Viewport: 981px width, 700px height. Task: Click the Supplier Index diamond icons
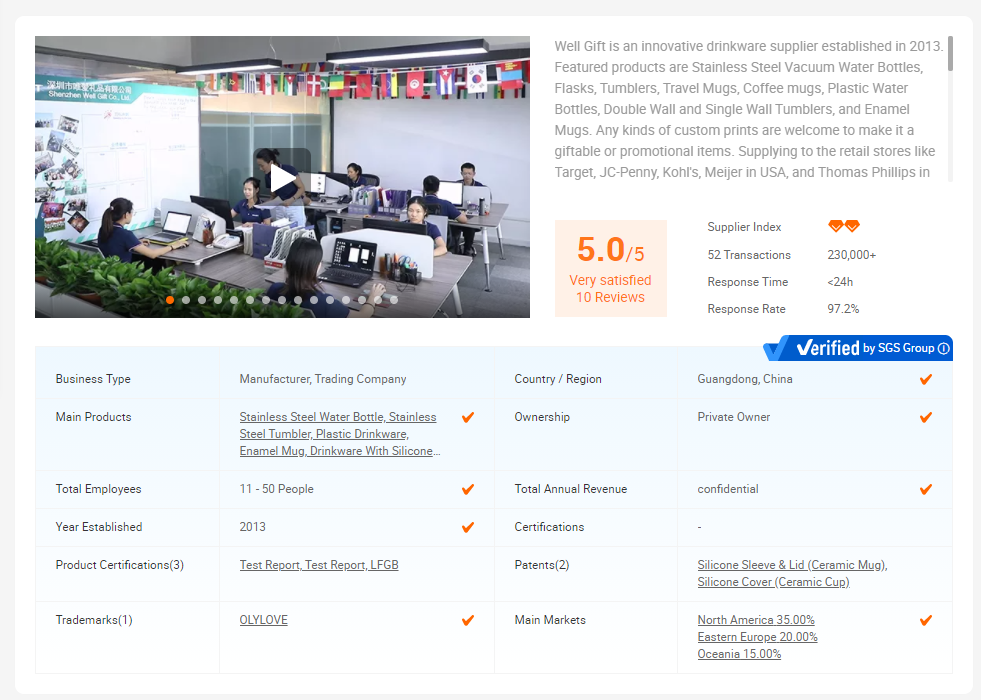point(844,226)
